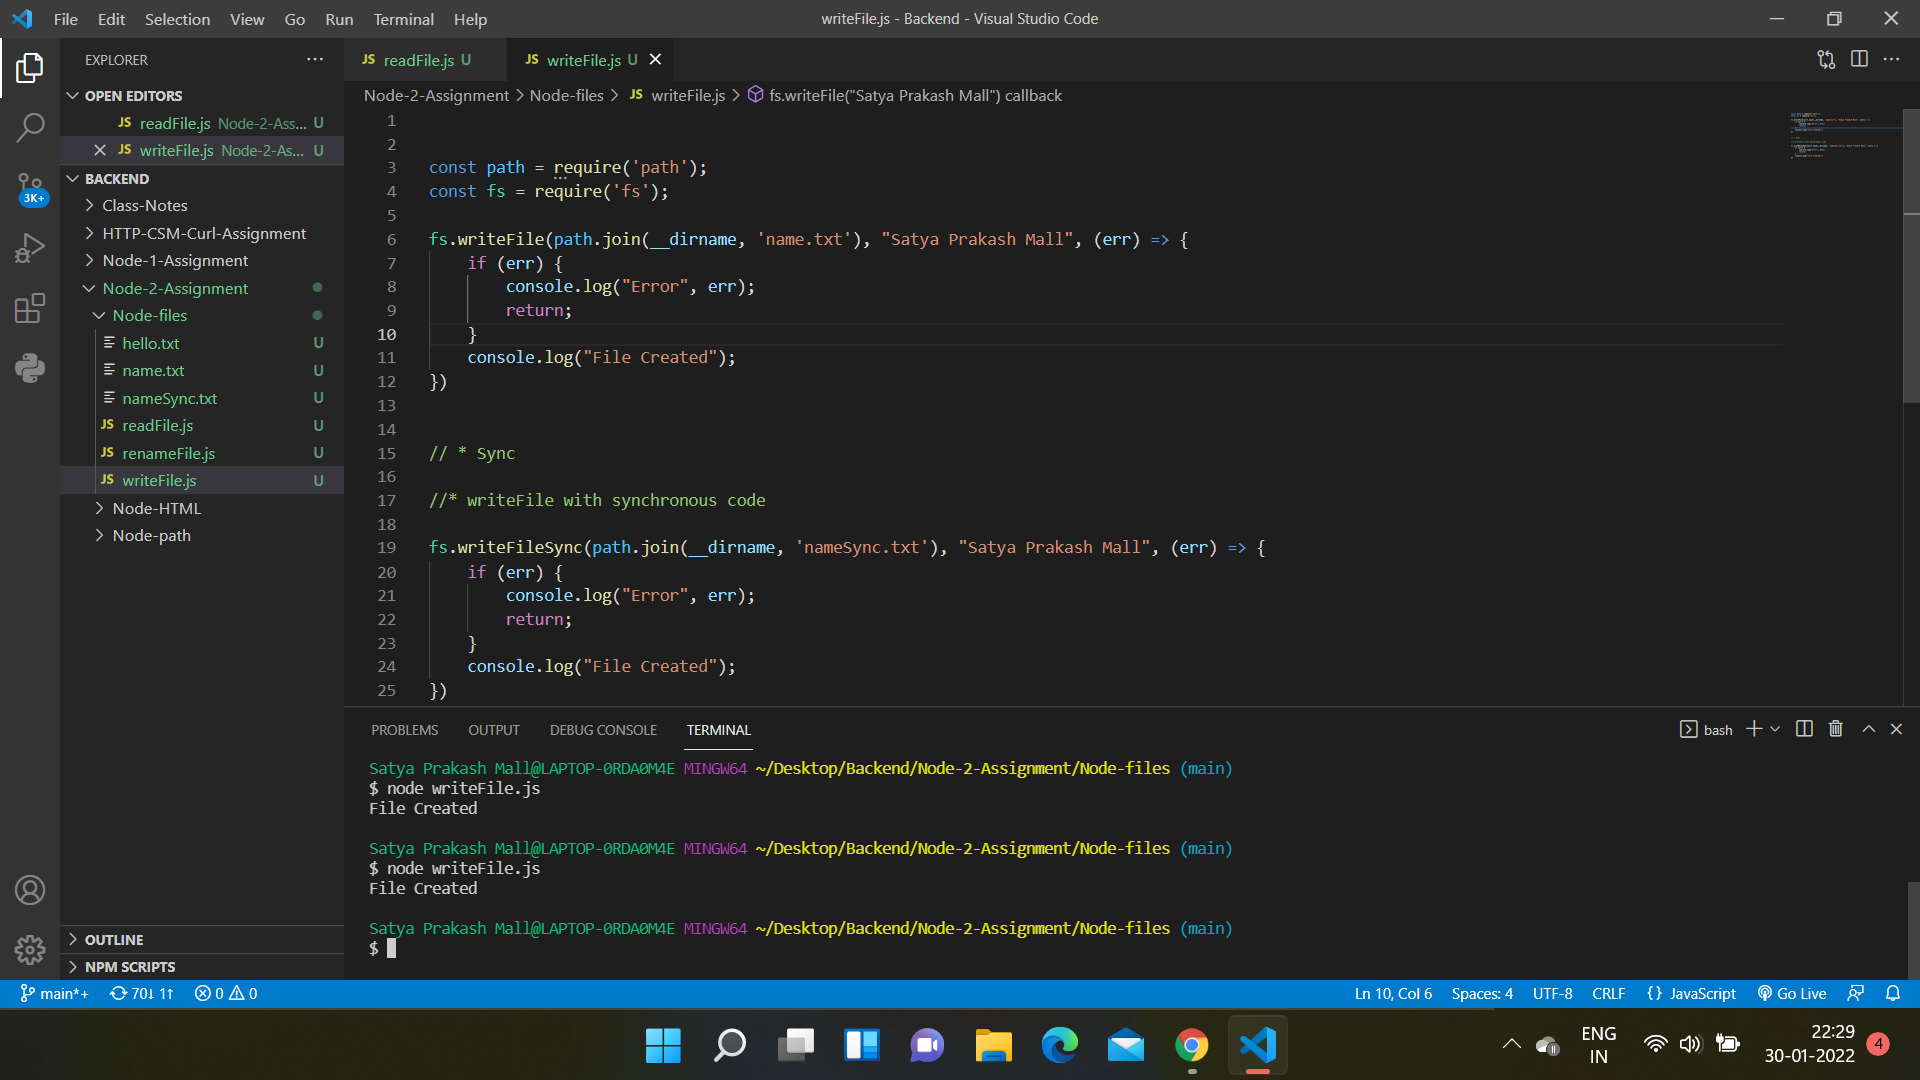Screen dimensions: 1920x1080
Task: Open the Selection menu
Action: tap(177, 19)
